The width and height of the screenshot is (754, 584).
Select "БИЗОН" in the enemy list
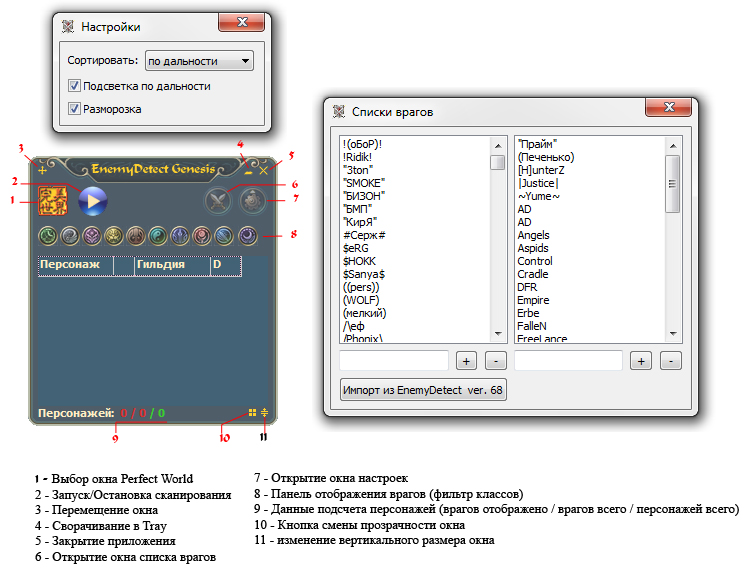click(x=364, y=196)
